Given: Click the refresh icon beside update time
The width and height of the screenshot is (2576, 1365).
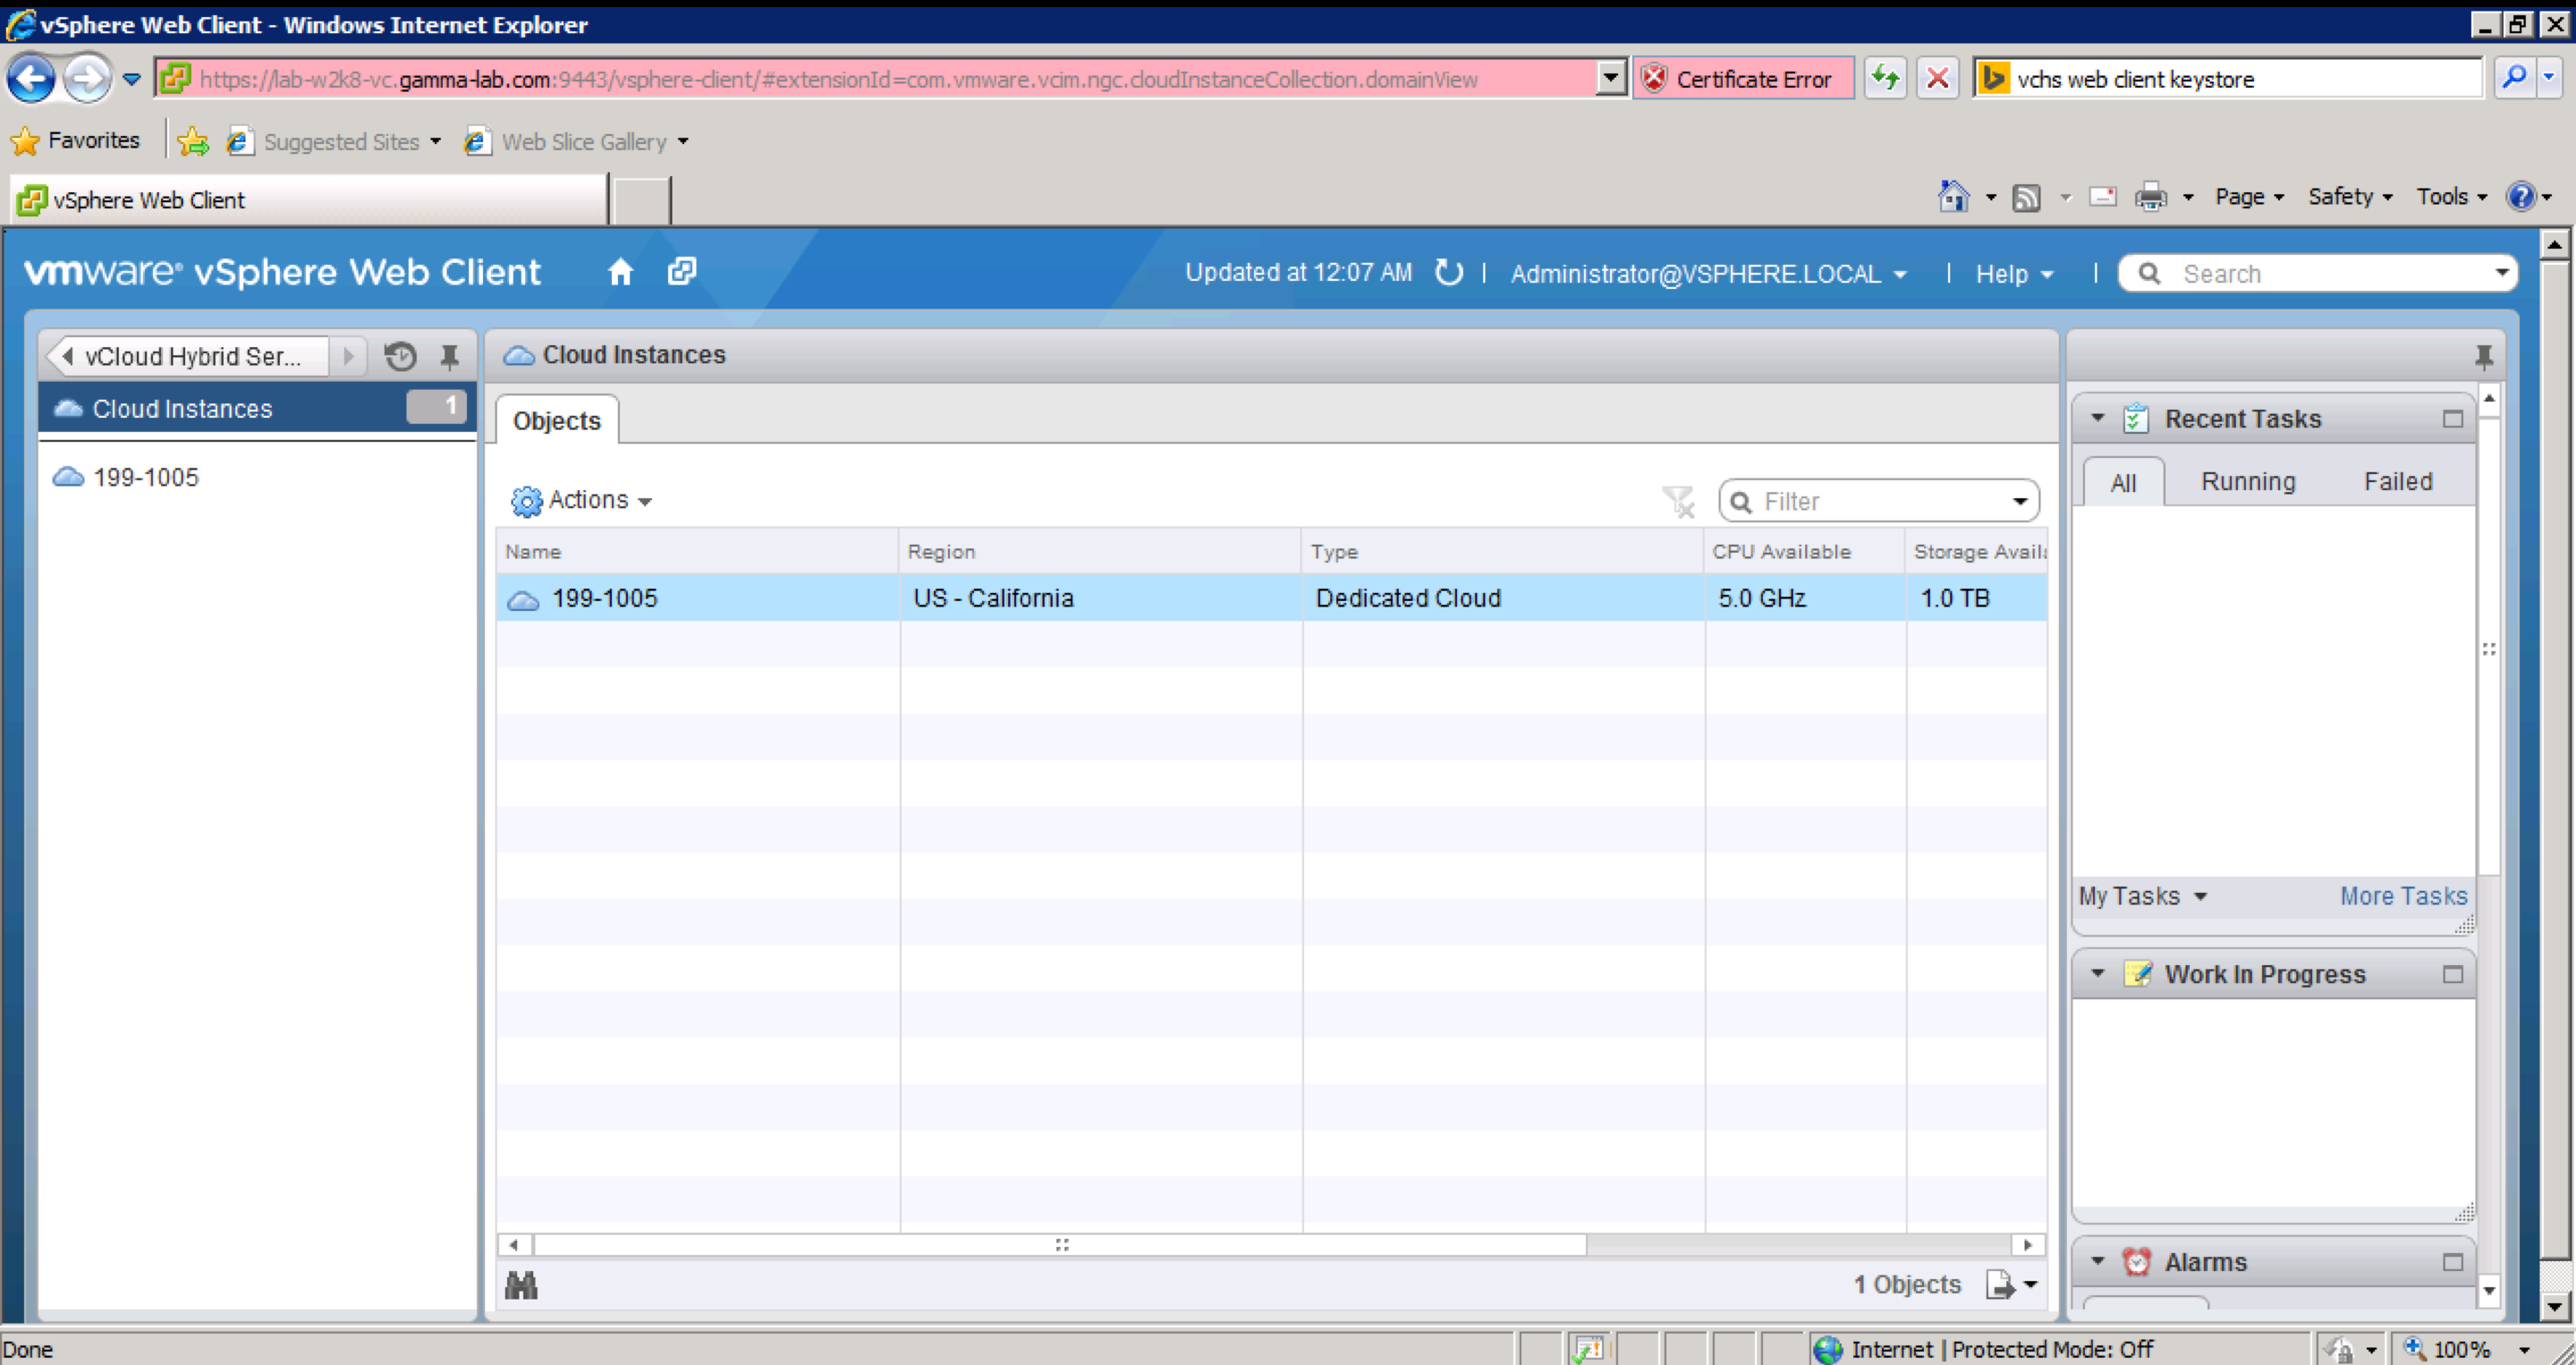Looking at the screenshot, I should click(1448, 272).
